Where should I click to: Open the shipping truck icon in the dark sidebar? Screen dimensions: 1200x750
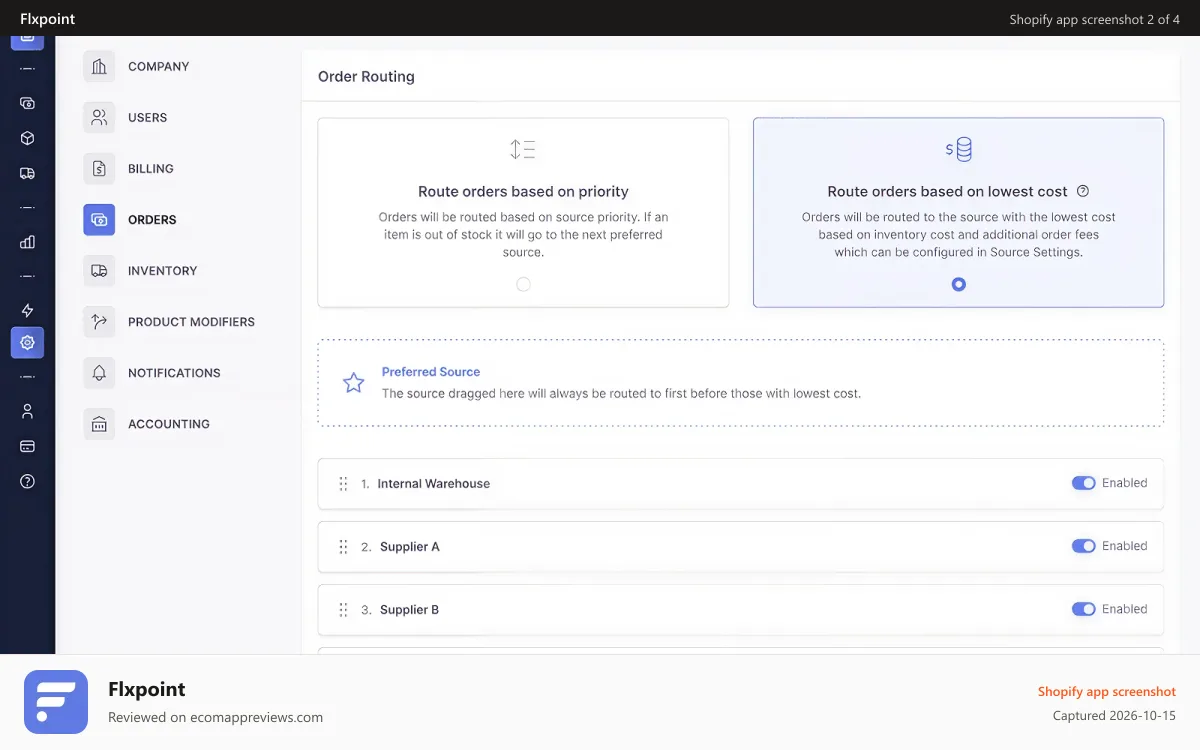pos(27,173)
